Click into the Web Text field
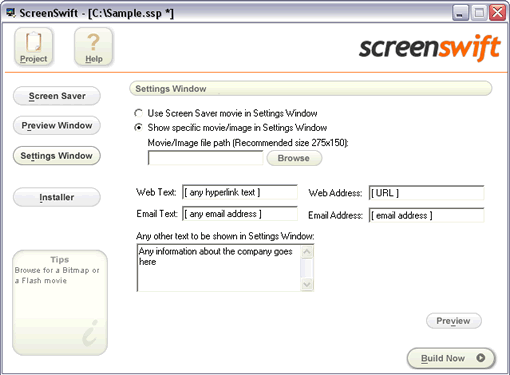The height and width of the screenshot is (375, 510). (240, 192)
